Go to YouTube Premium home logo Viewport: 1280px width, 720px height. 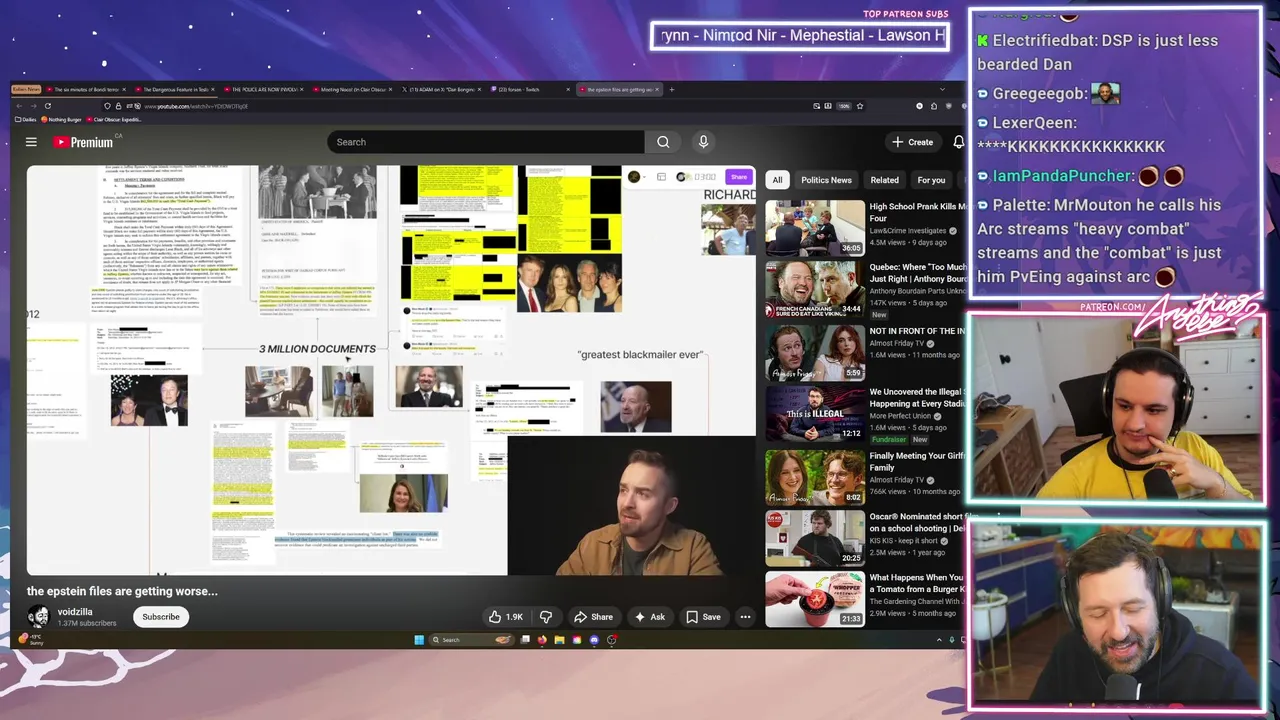[x=83, y=142]
